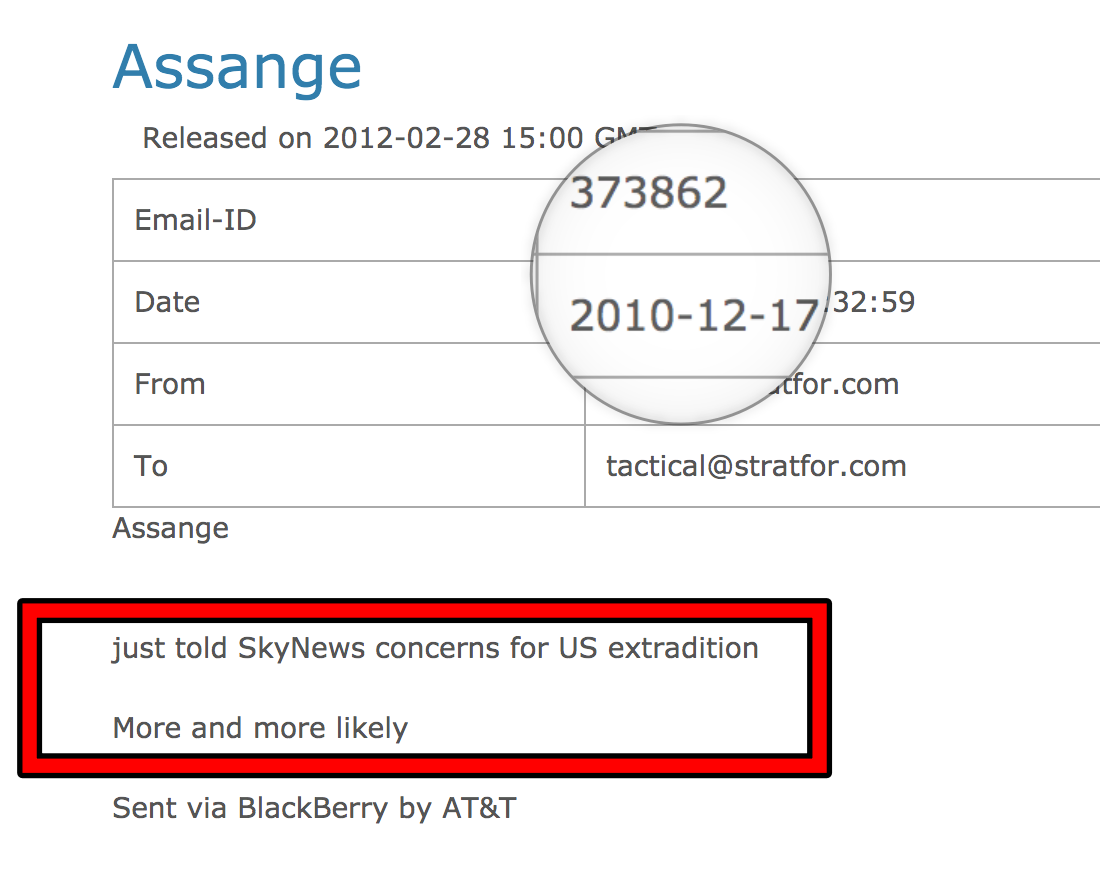Open the tactical@stratfor.com recipient address
Screen dimensions: 1100x892
pos(756,466)
